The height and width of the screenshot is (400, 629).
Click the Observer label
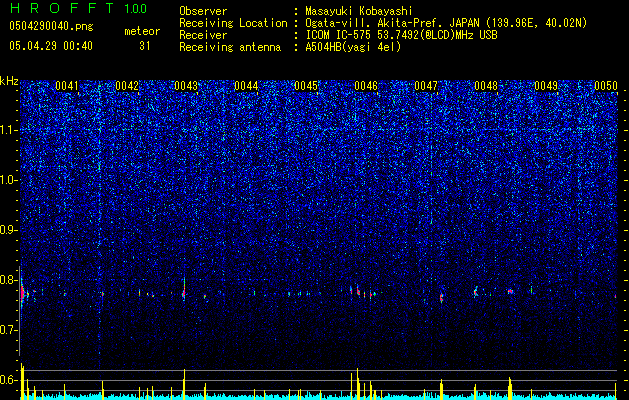(x=203, y=11)
